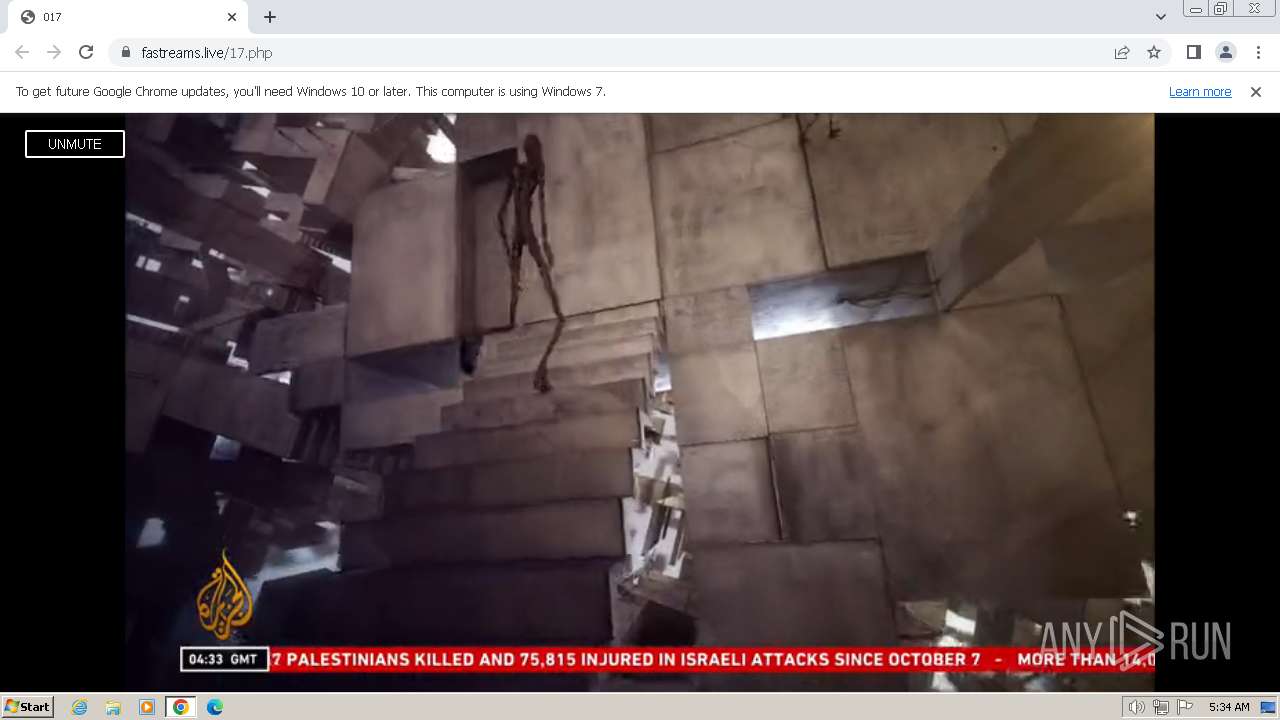This screenshot has height=720, width=1280.
Task: Open the system volume control
Action: 1137,707
